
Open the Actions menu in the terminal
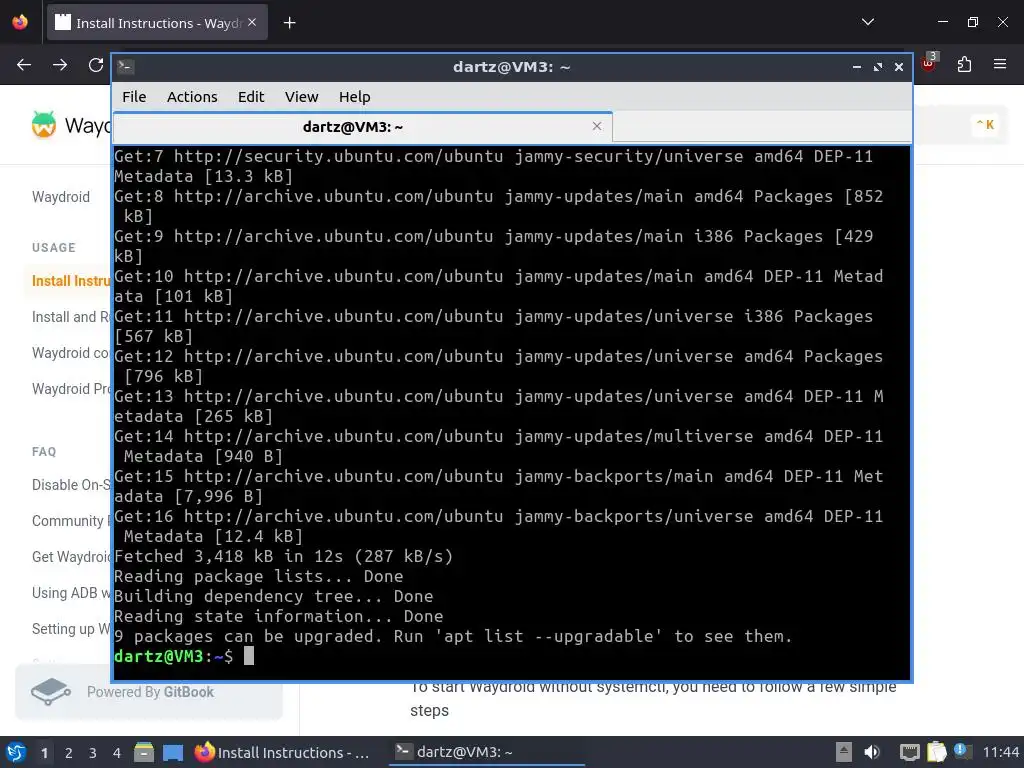click(x=192, y=97)
